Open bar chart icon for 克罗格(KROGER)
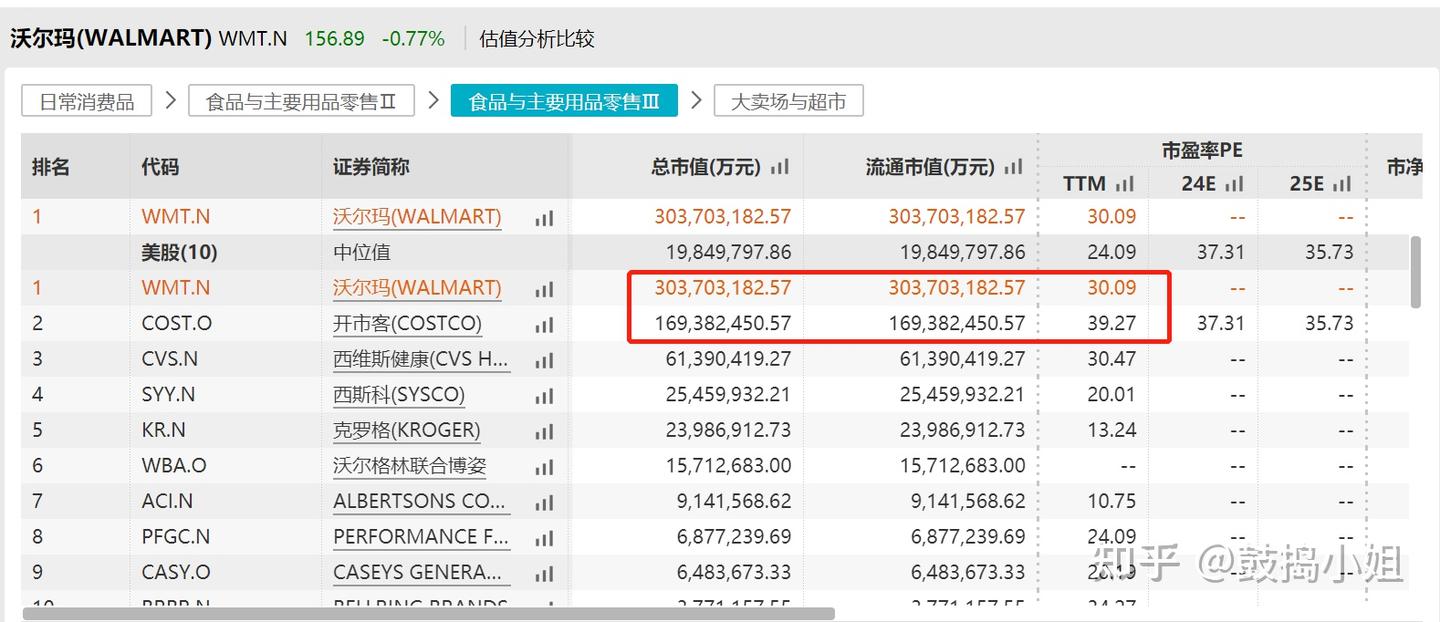The image size is (1440, 622). click(x=544, y=432)
